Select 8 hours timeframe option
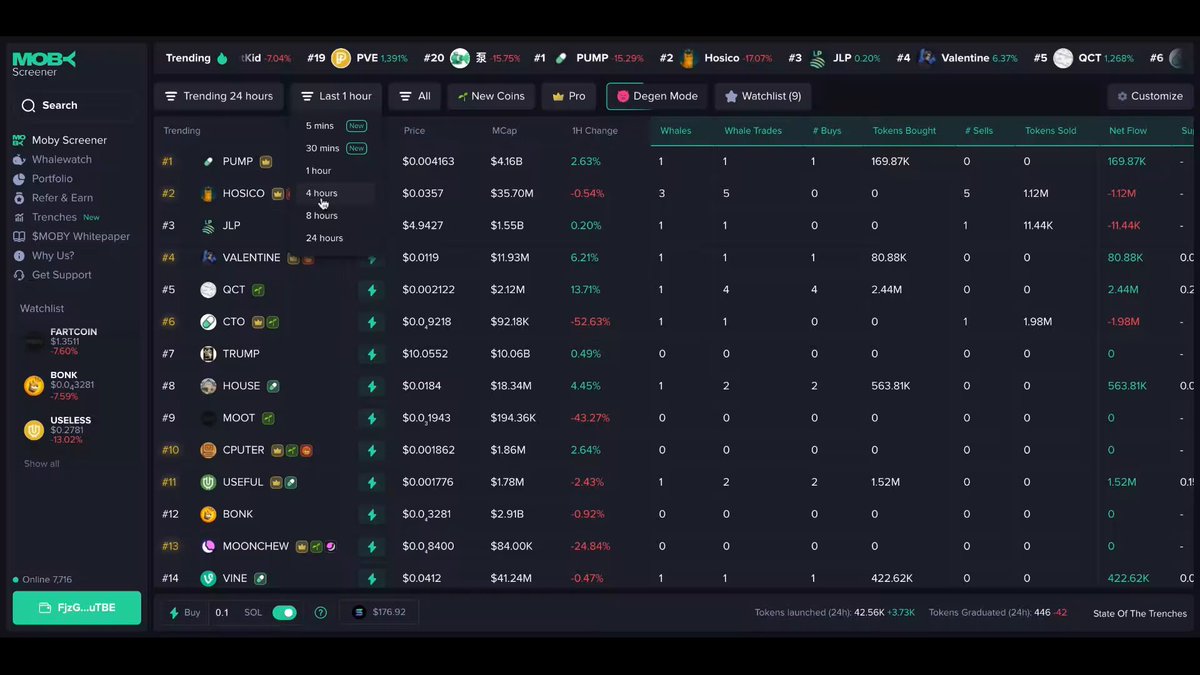 click(x=336, y=216)
